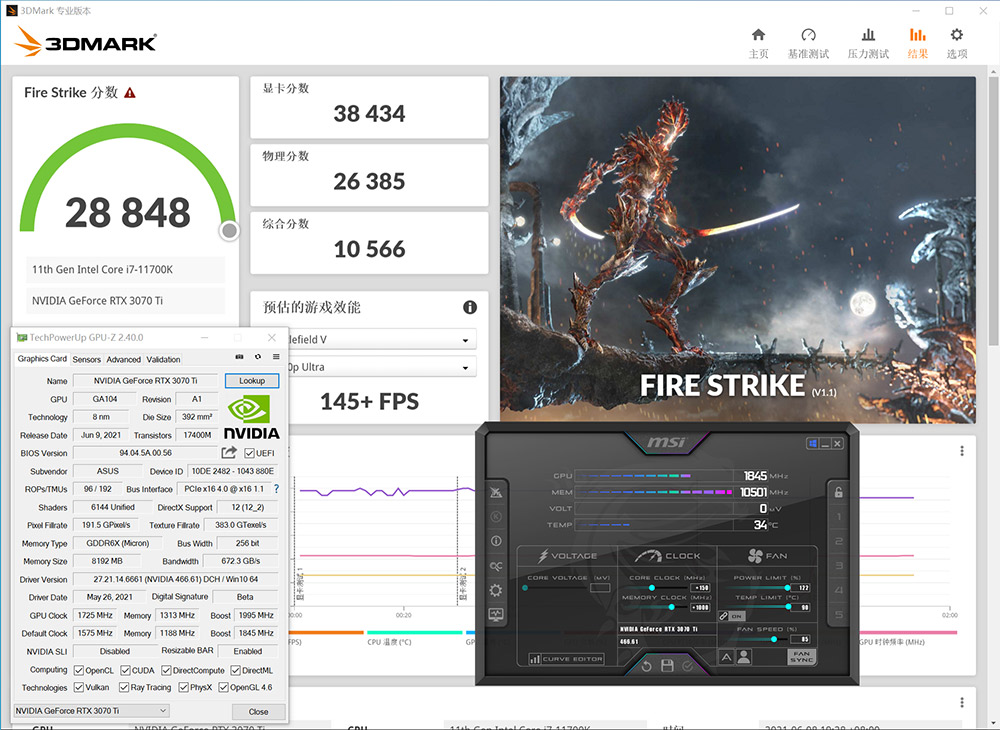Image resolution: width=1000 pixels, height=730 pixels.
Task: Select Afterburner profile slot 5
Action: 839,615
